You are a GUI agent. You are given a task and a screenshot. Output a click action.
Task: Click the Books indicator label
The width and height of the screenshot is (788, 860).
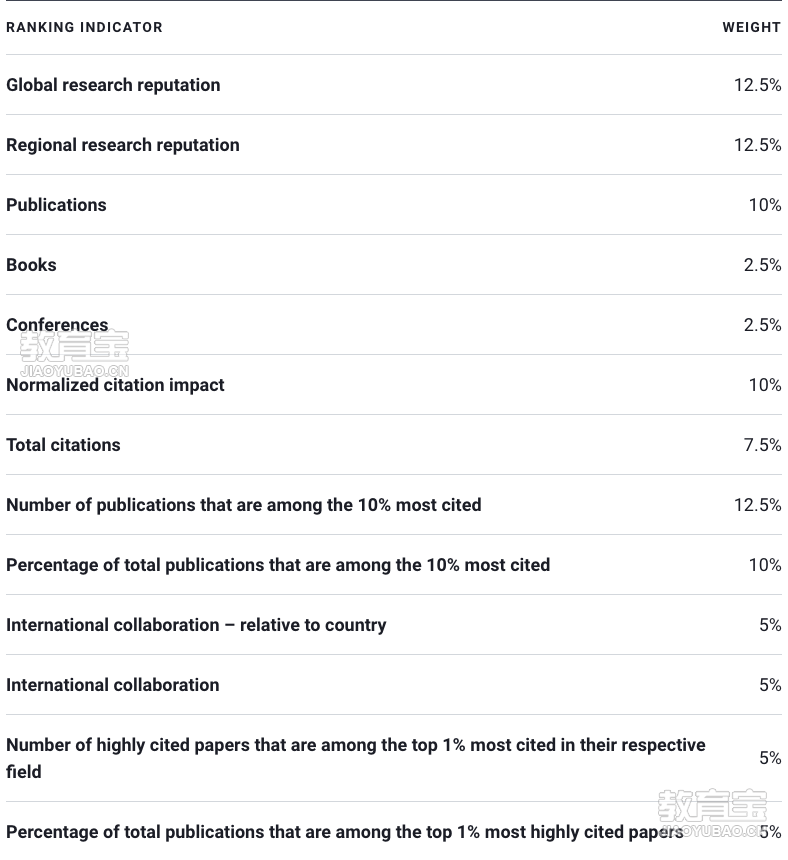click(x=31, y=265)
